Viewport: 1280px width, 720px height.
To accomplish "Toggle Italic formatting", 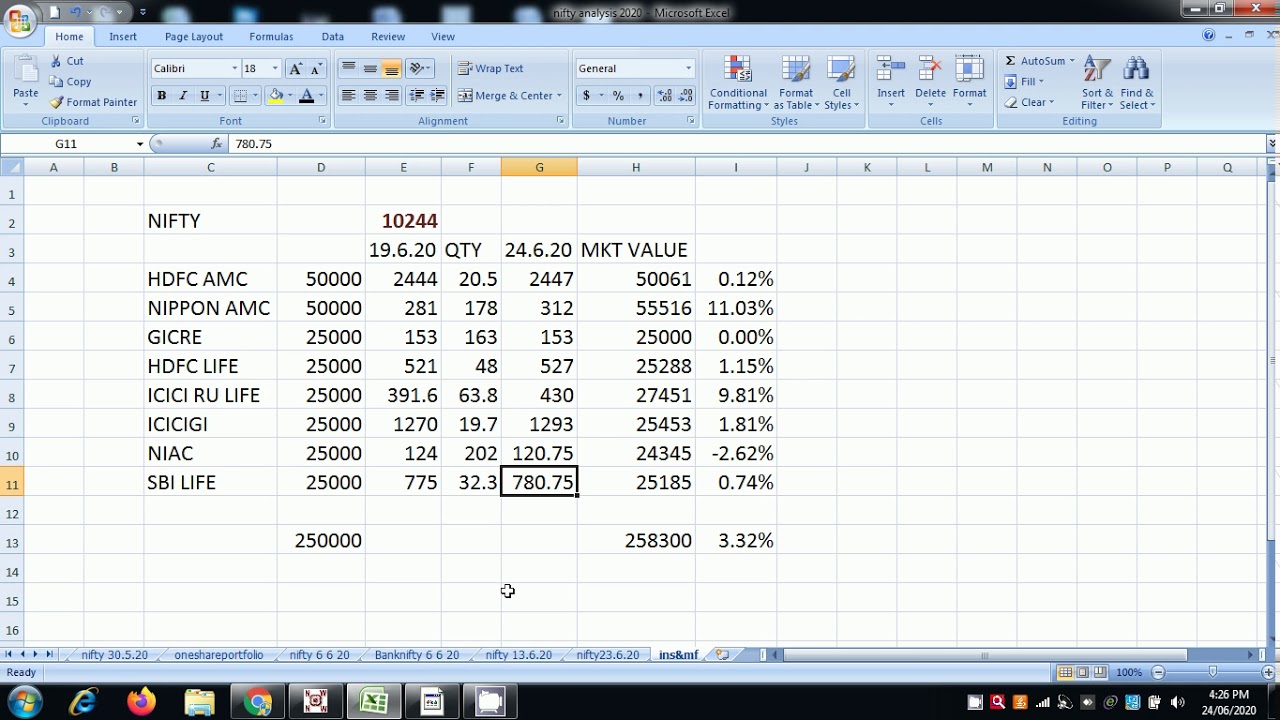I will point(183,96).
